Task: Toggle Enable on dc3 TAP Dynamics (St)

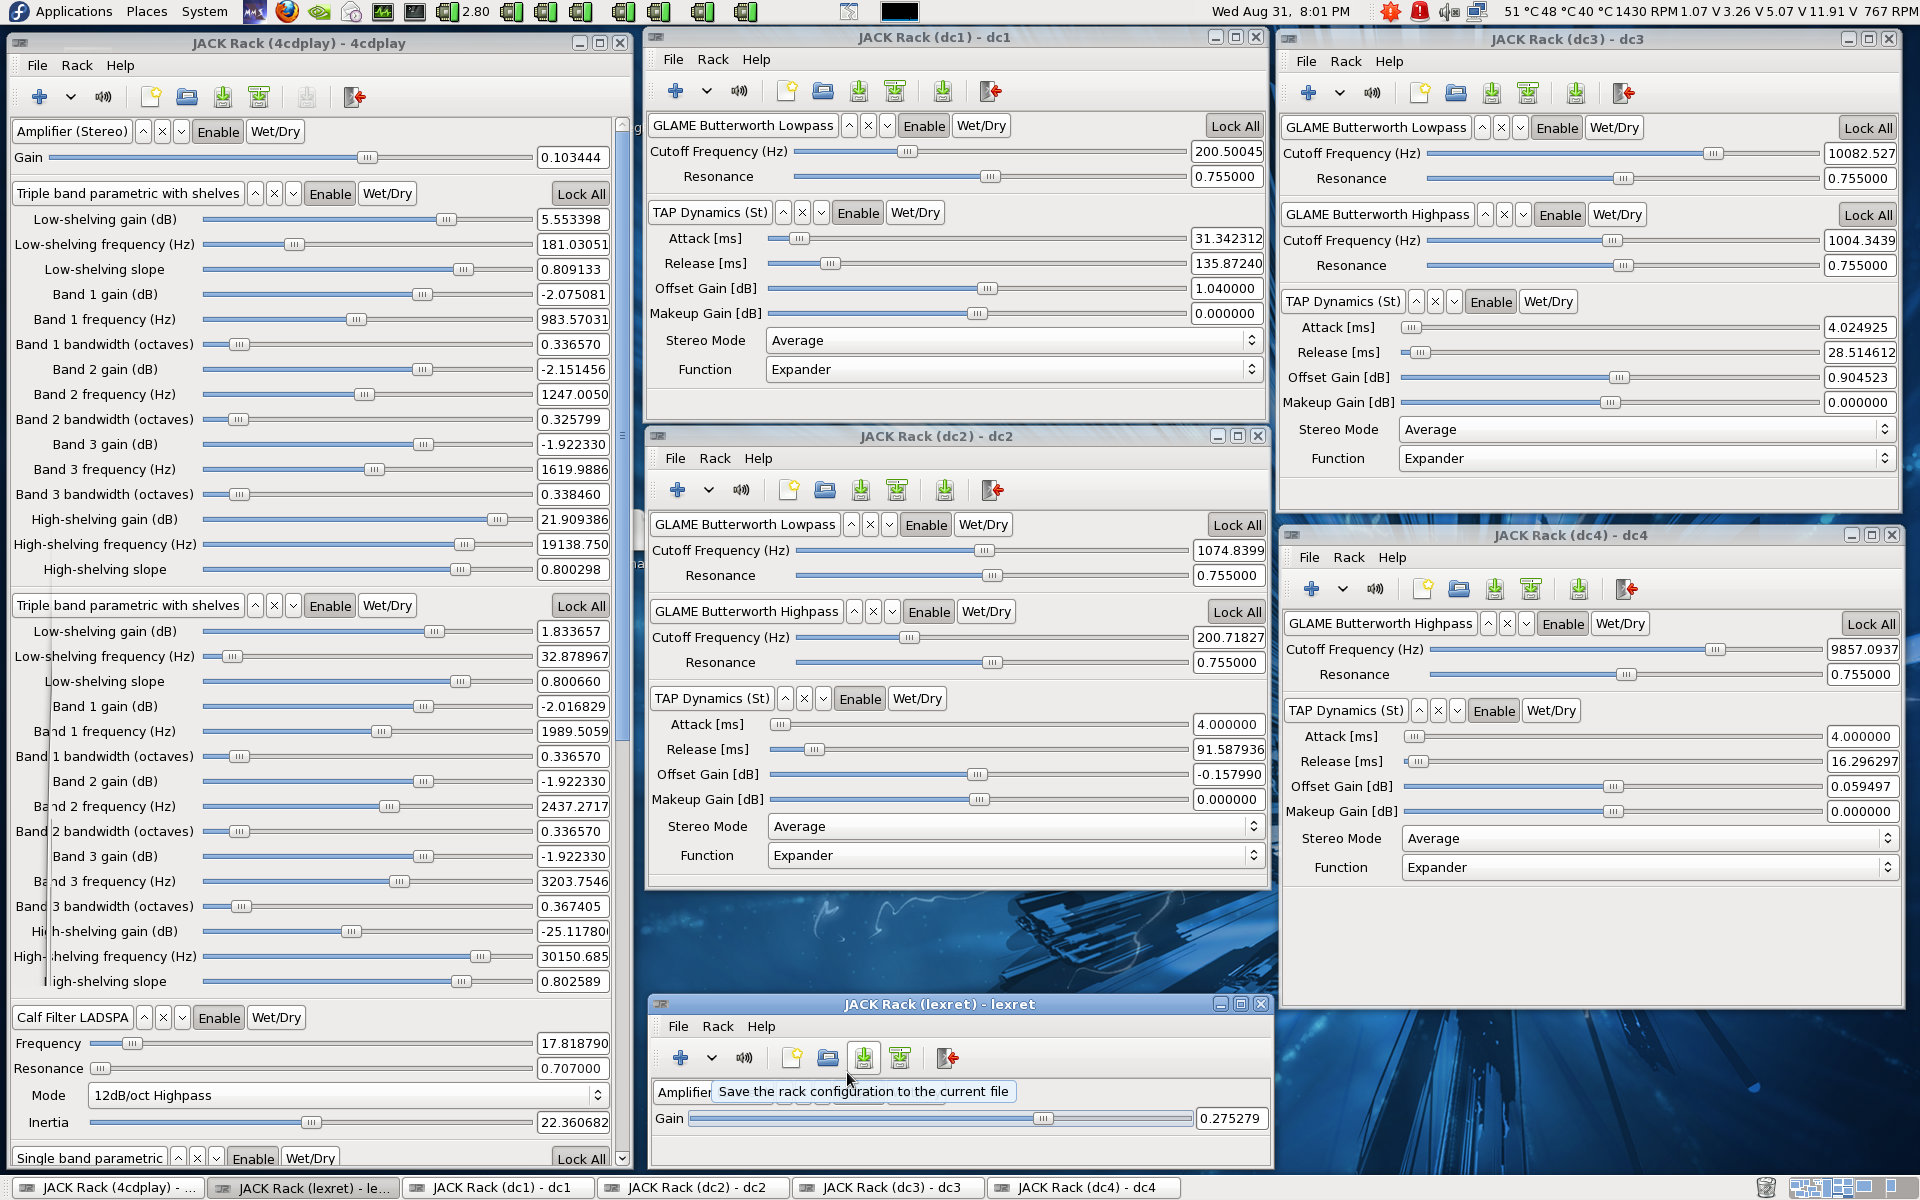Action: point(1491,301)
